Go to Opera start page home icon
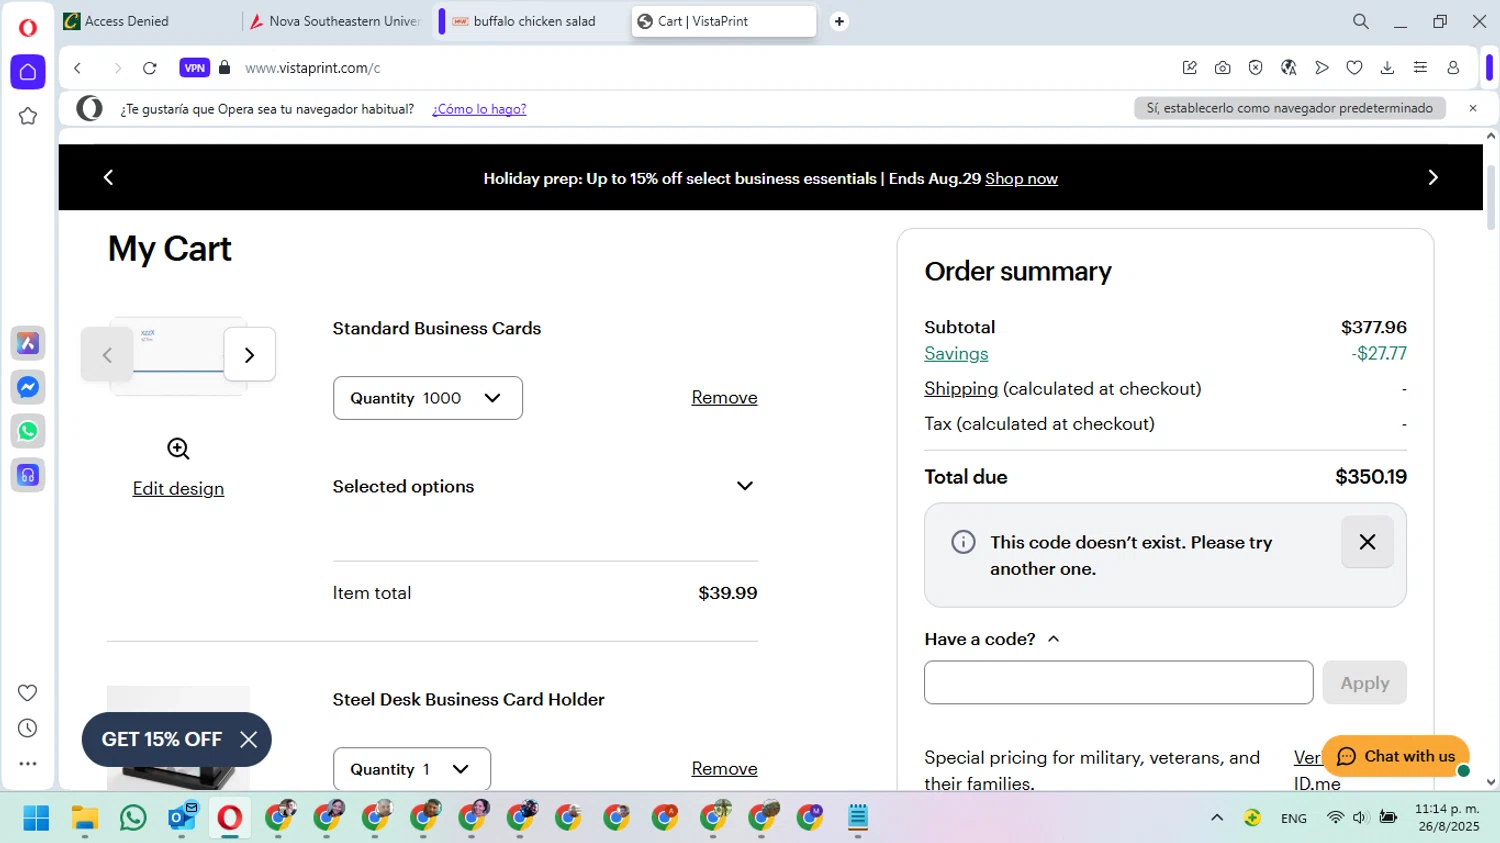 28,72
